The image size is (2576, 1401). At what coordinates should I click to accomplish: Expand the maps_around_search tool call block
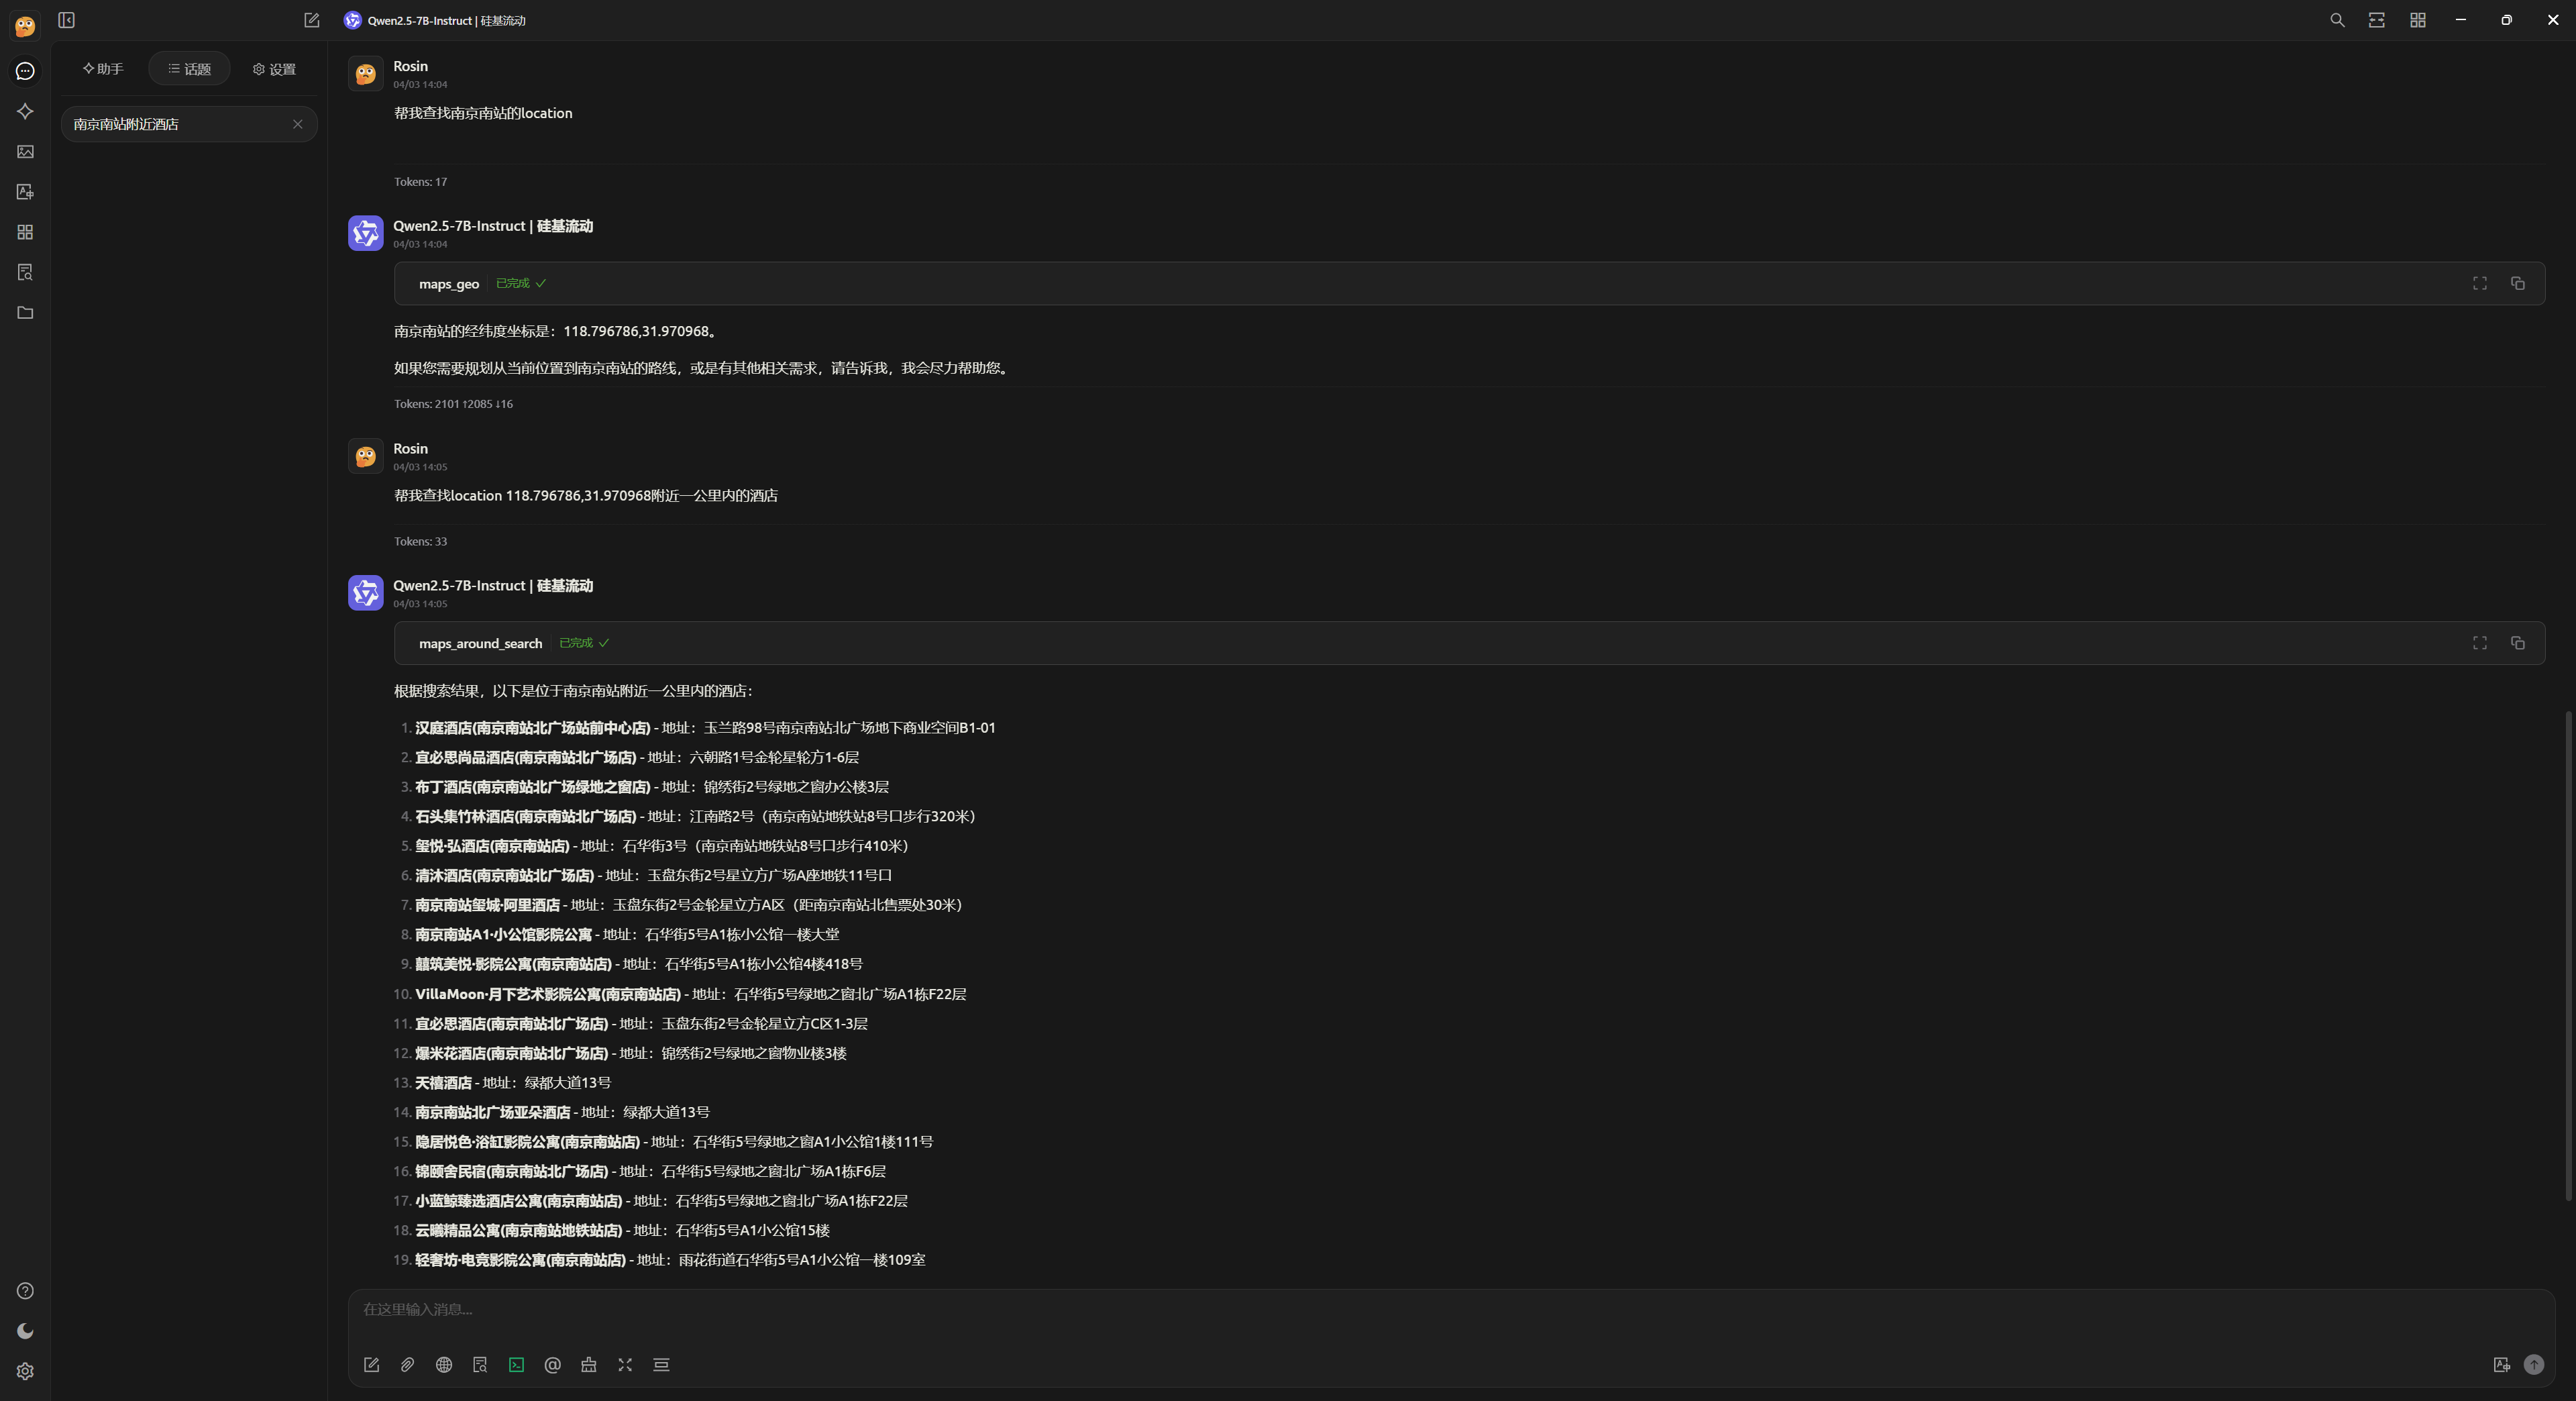pos(2479,643)
